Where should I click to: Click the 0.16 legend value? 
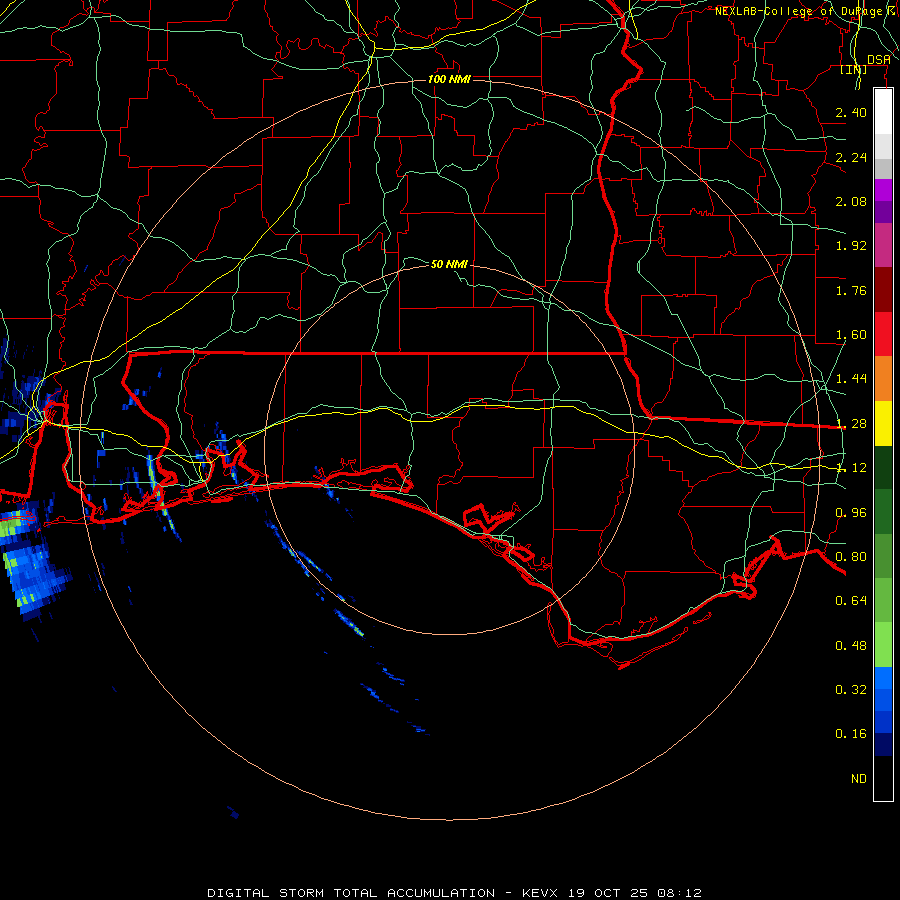[x=851, y=734]
